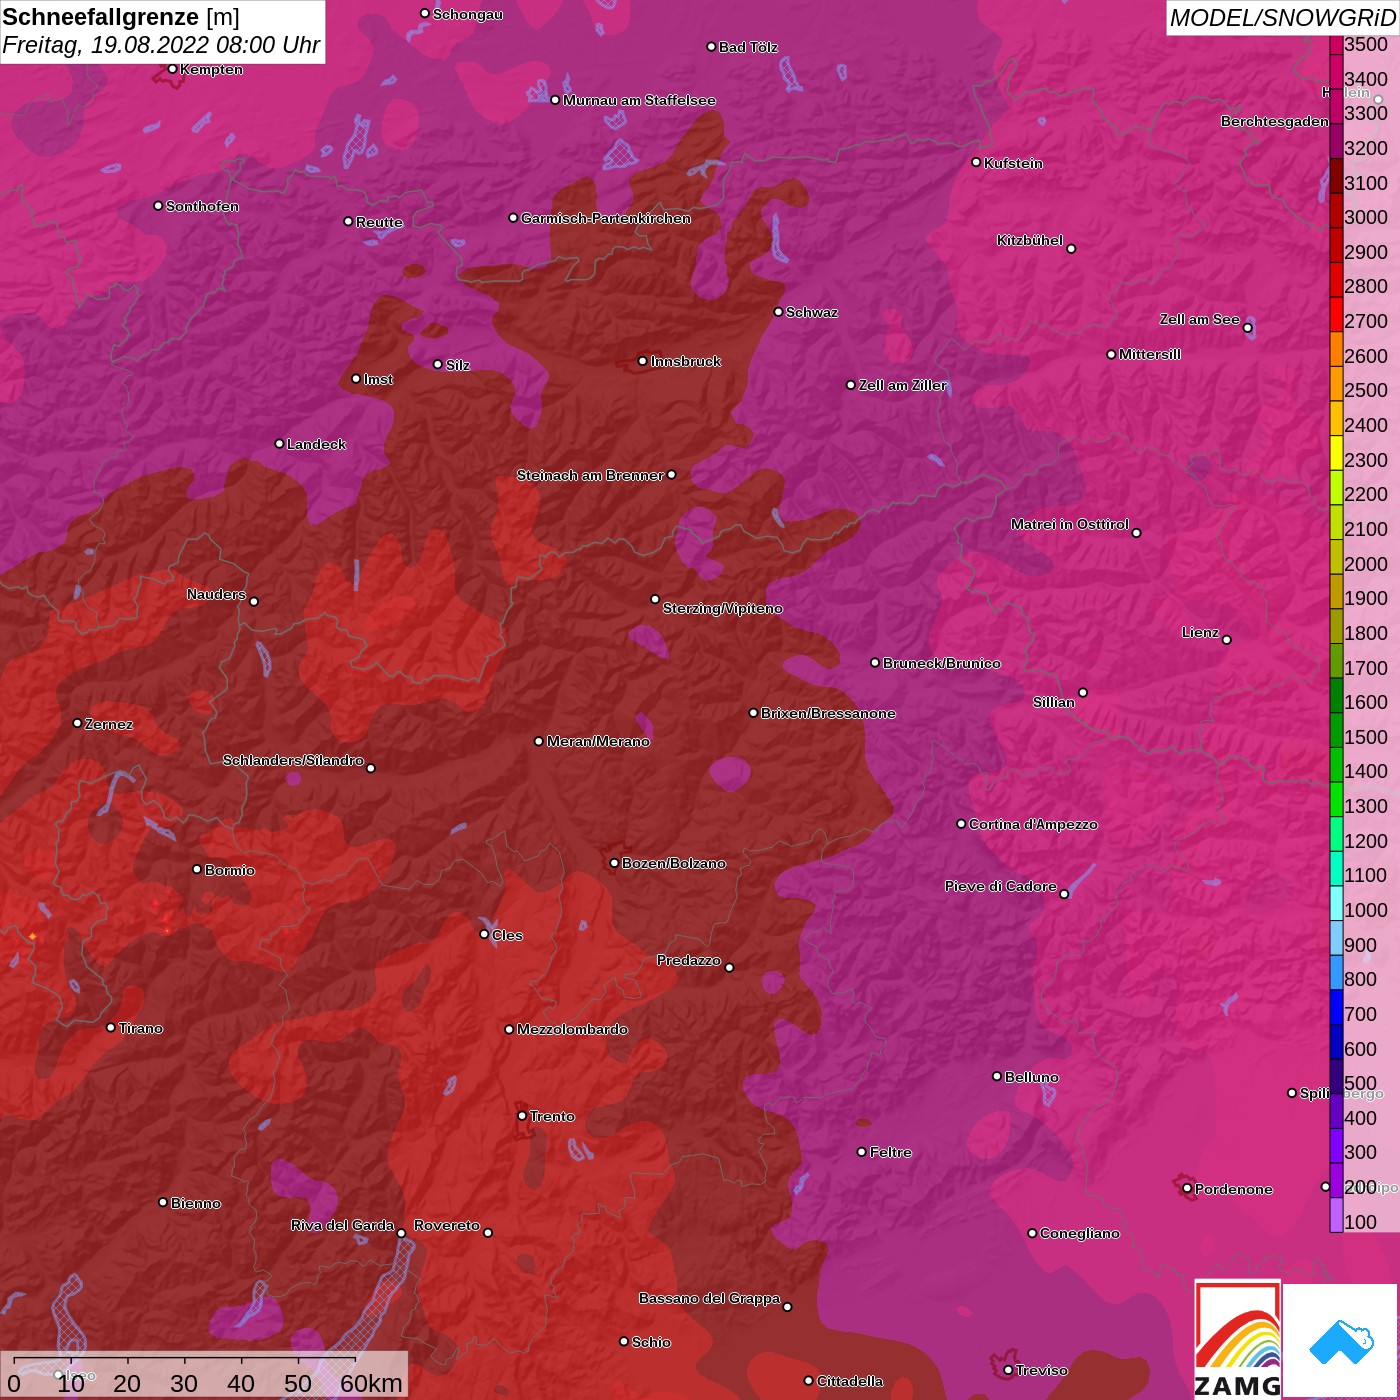Click the date 'Freitag, 19.08.2022 08:00 Uhr'
1400x1400 pixels.
[x=161, y=45]
